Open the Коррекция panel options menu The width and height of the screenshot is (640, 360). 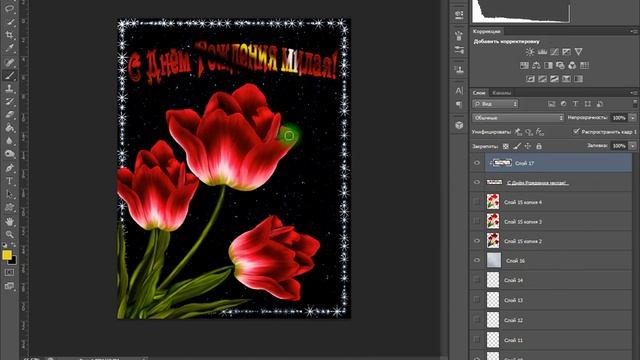633,31
